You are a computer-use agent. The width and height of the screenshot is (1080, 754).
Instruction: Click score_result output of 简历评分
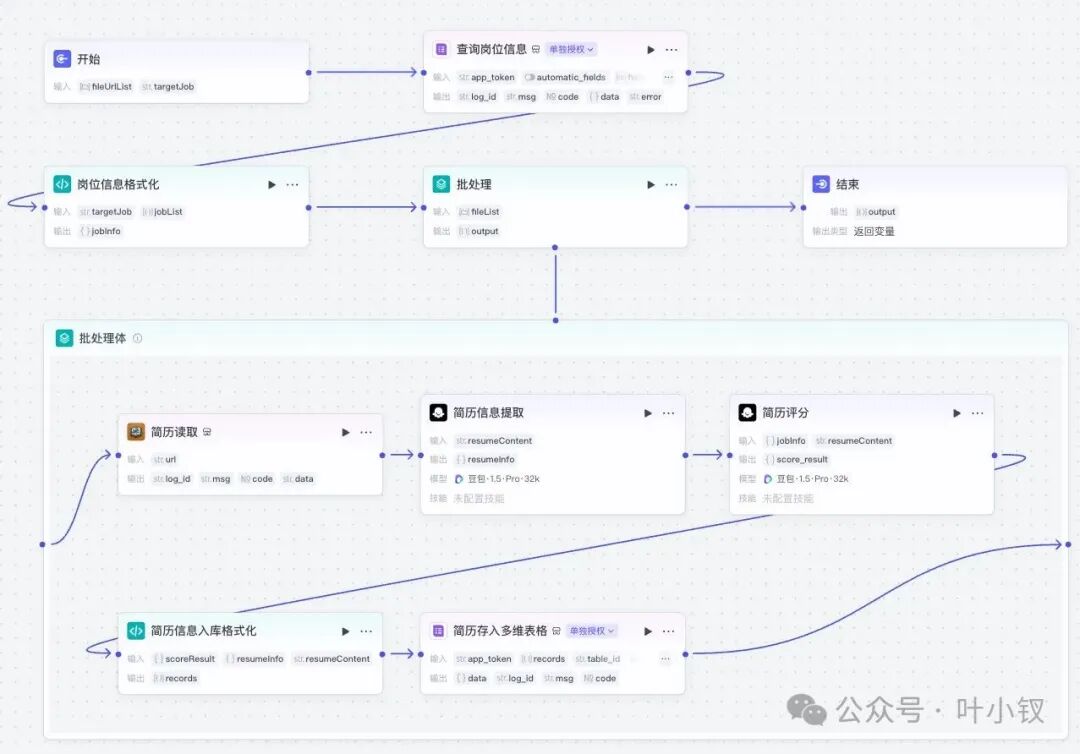tap(796, 459)
